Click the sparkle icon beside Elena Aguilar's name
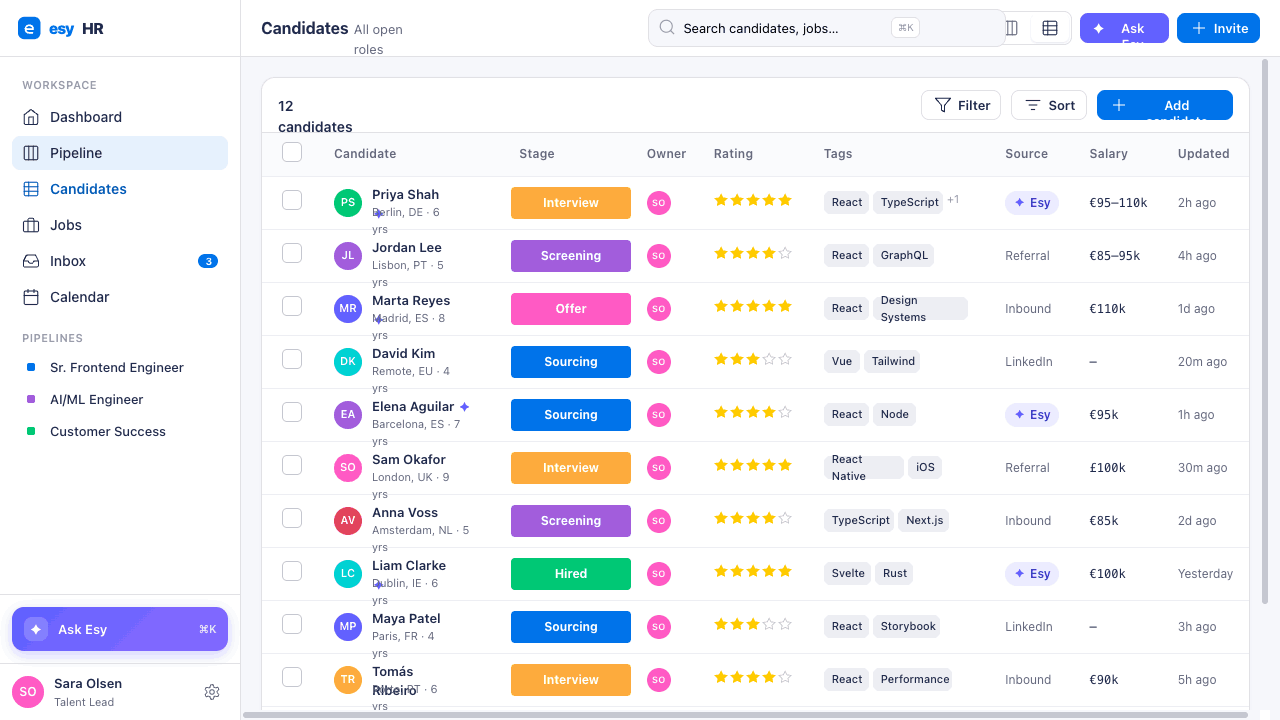 click(464, 407)
